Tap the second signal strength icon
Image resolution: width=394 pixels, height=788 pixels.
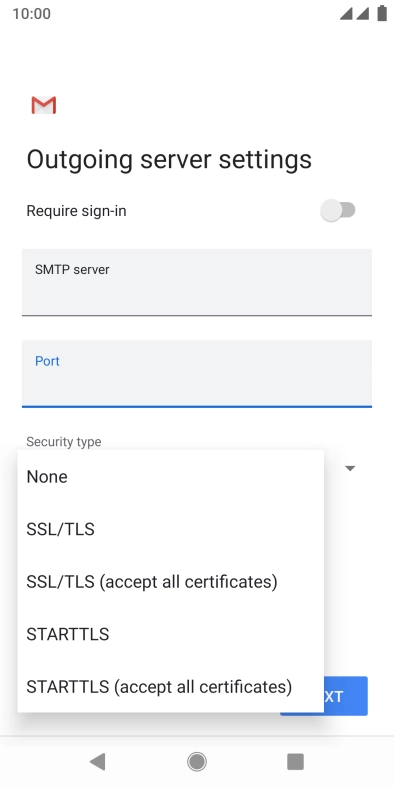click(x=363, y=14)
